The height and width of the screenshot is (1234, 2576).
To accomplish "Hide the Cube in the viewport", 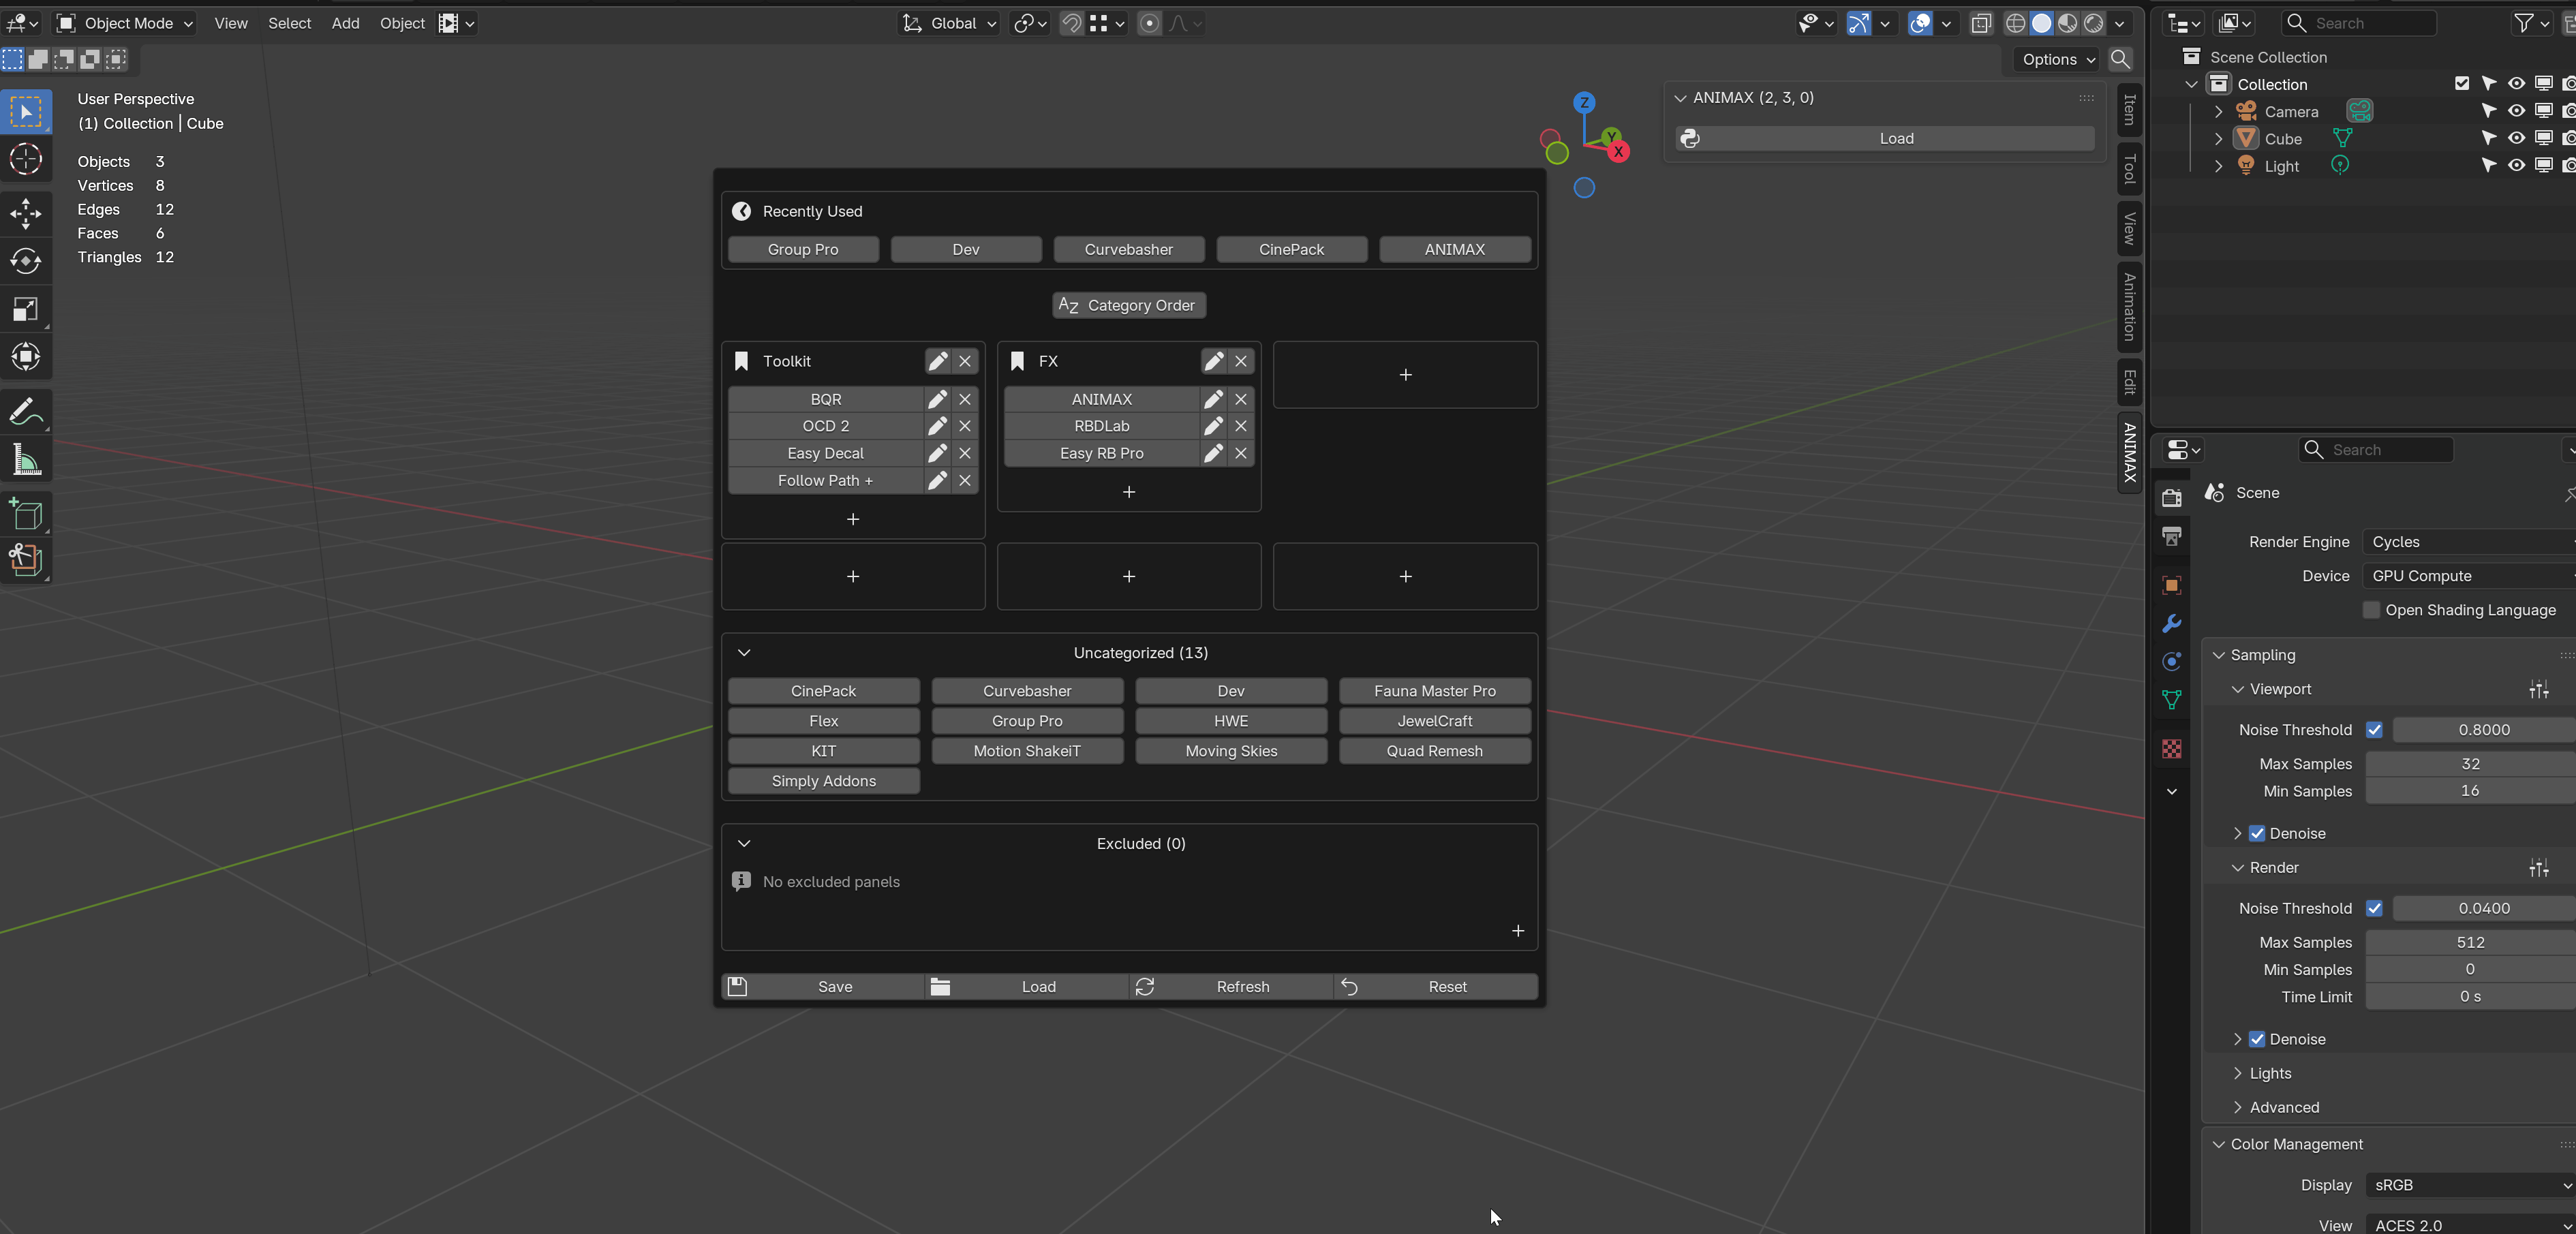I will [2516, 138].
